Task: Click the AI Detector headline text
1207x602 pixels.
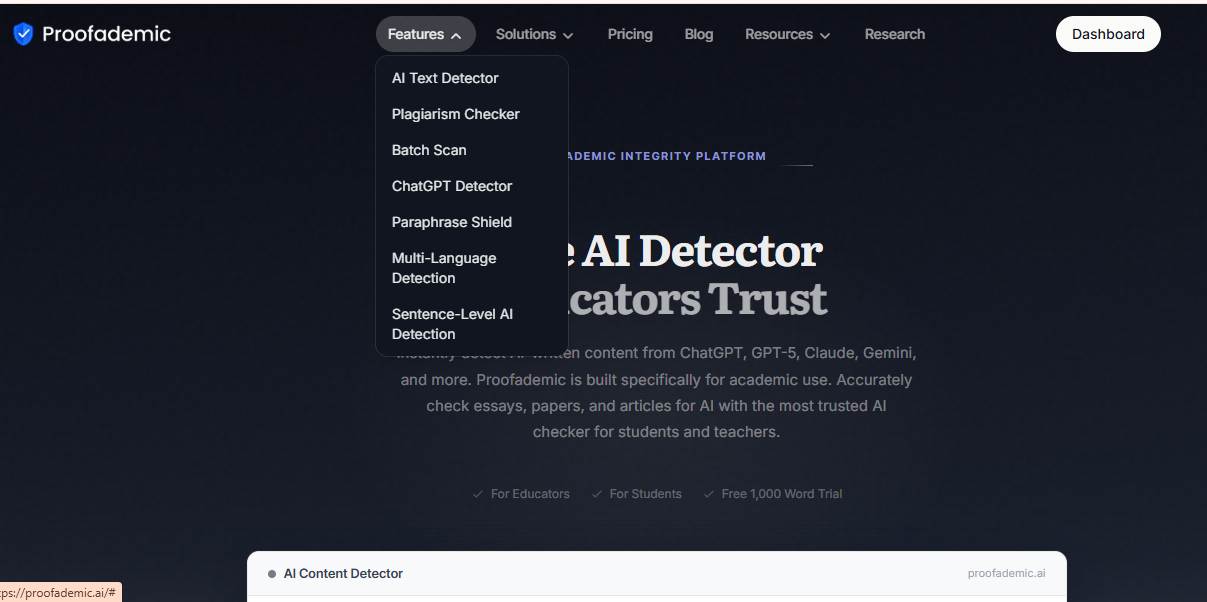Action: pyautogui.click(x=701, y=250)
